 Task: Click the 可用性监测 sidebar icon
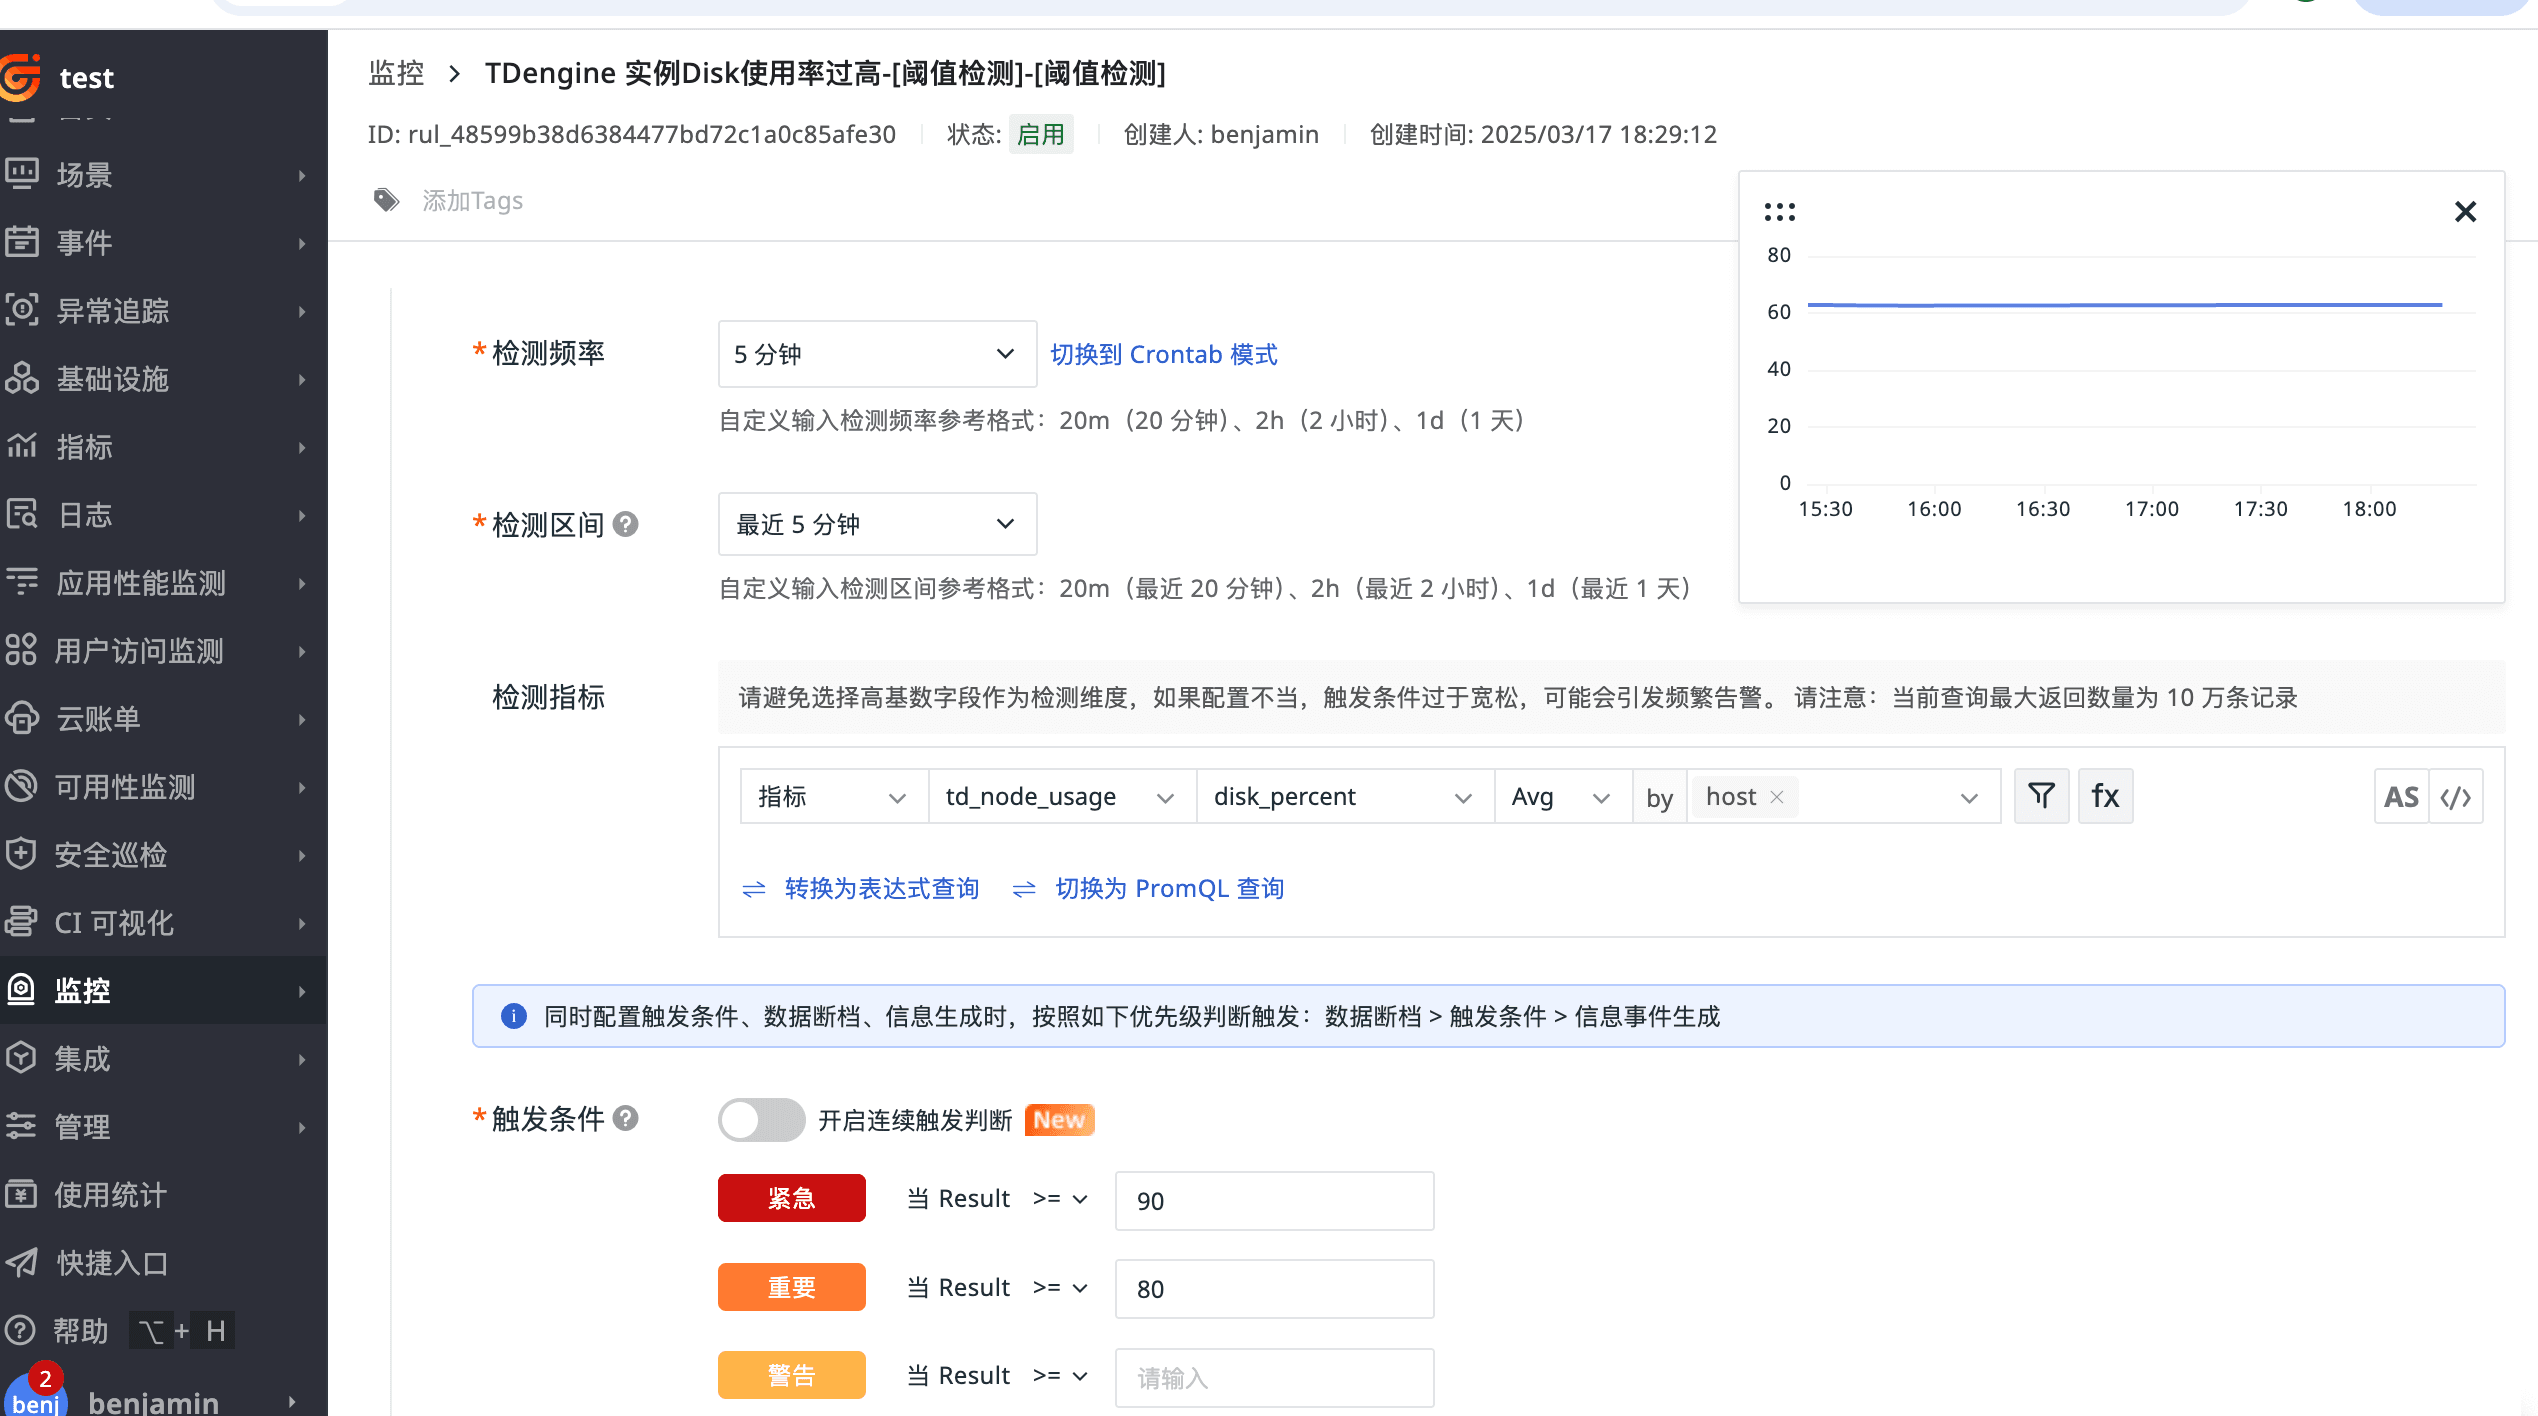(x=22, y=786)
